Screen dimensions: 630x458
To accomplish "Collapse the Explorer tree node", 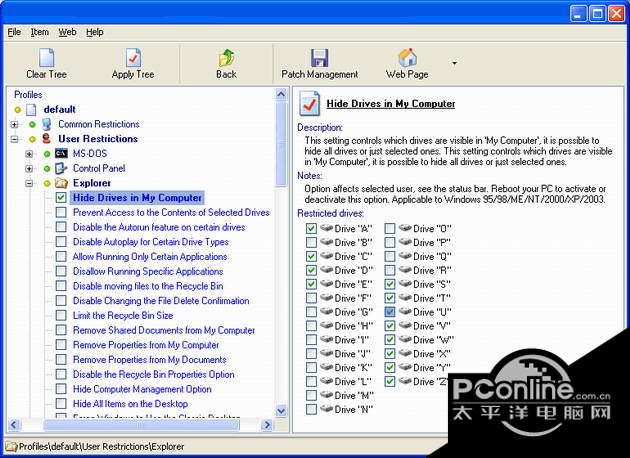I will 29,184.
